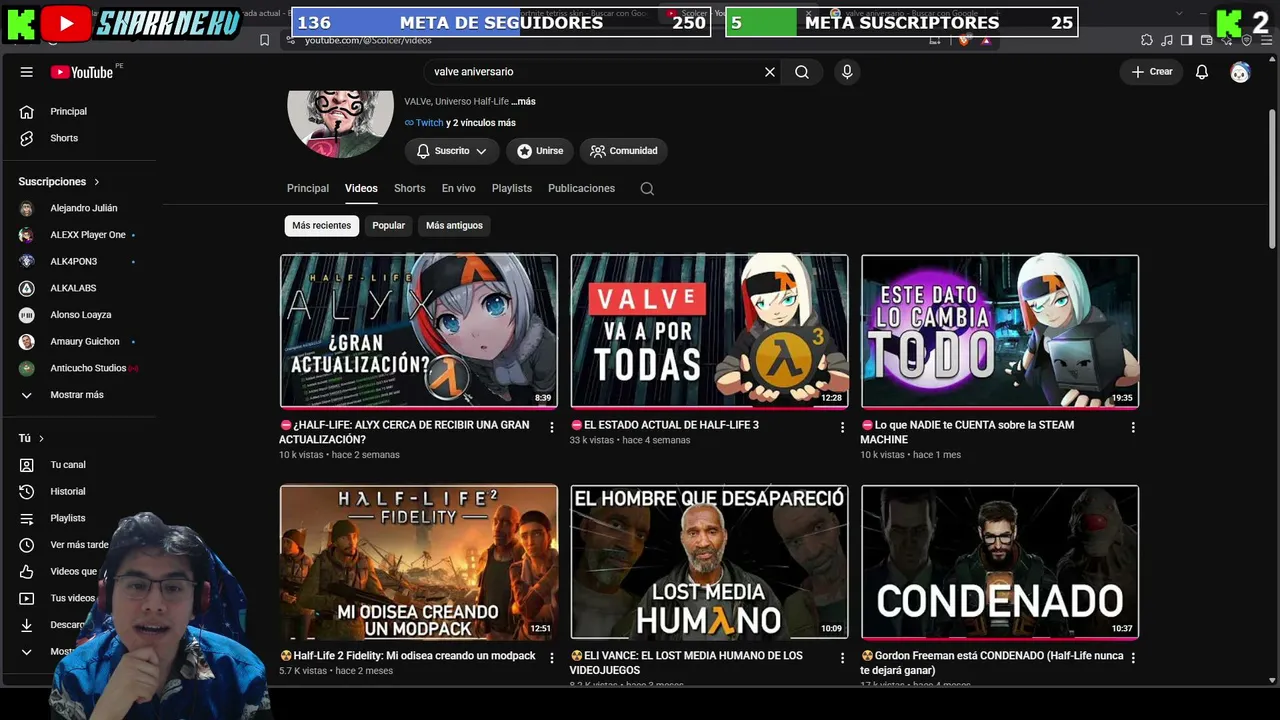
Task: Clear the search text with the X
Action: coord(770,72)
